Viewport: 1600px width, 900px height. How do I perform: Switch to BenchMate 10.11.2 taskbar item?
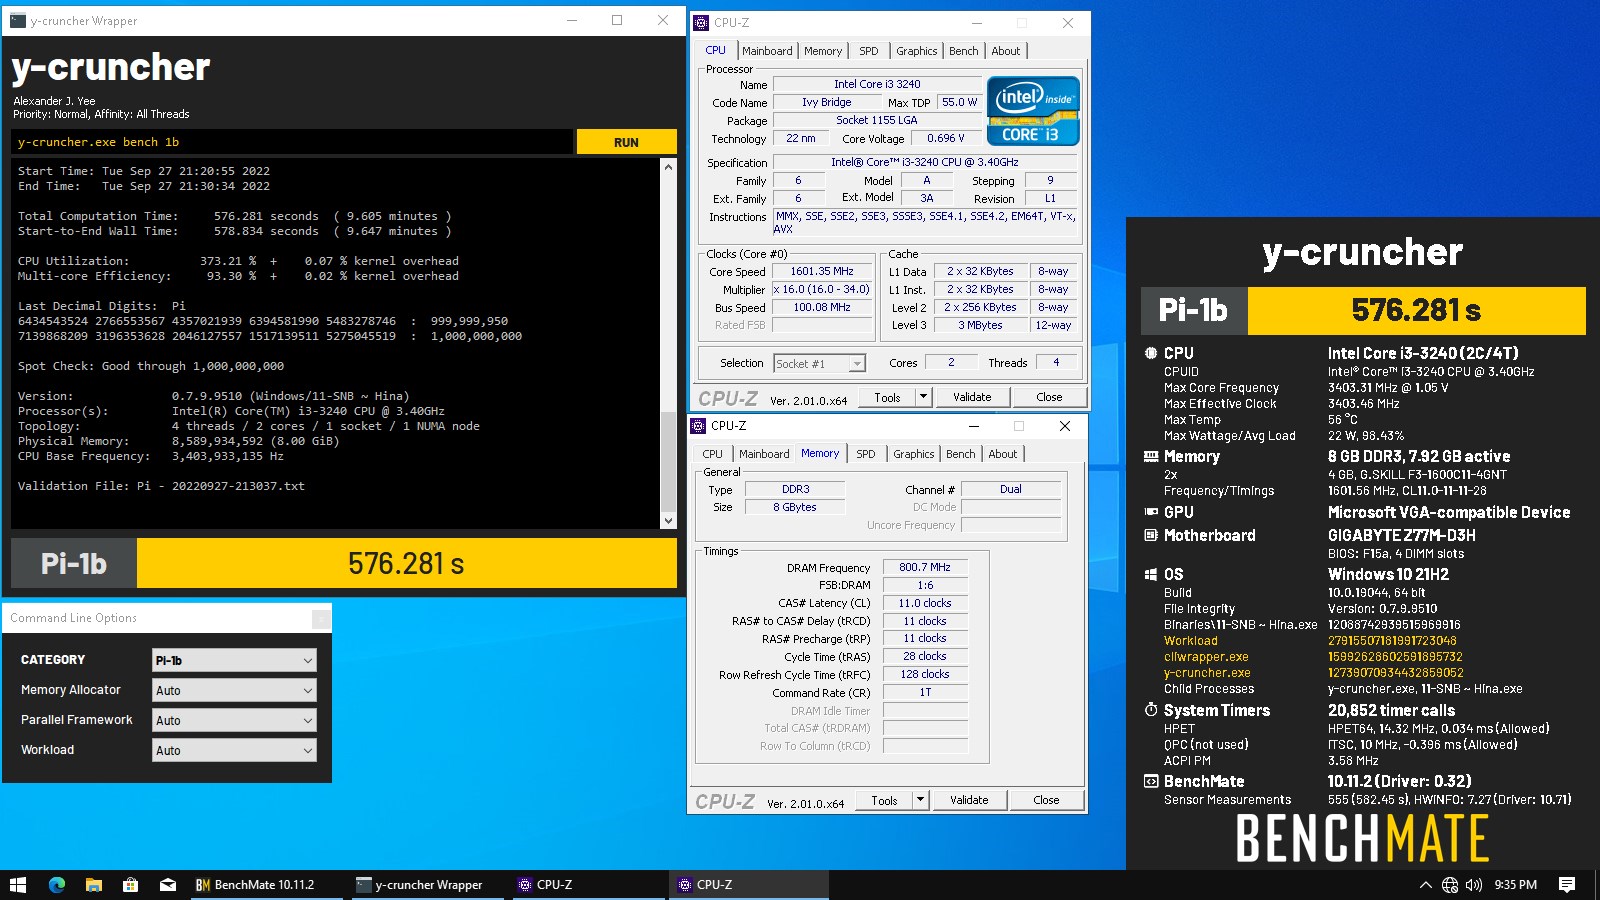265,885
